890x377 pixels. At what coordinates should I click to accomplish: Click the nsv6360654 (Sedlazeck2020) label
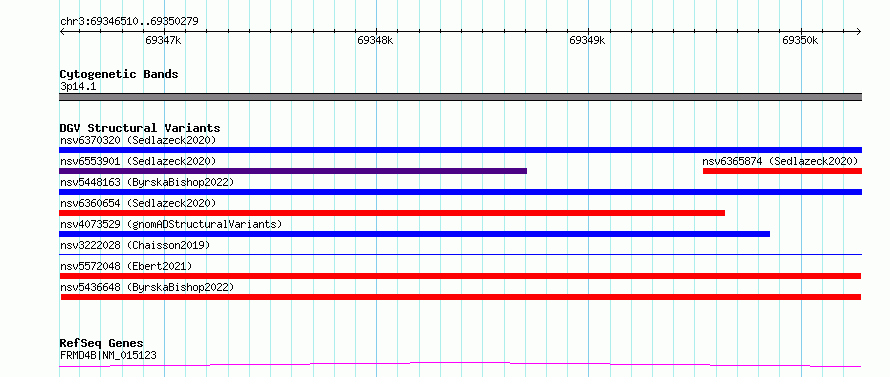tap(138, 203)
